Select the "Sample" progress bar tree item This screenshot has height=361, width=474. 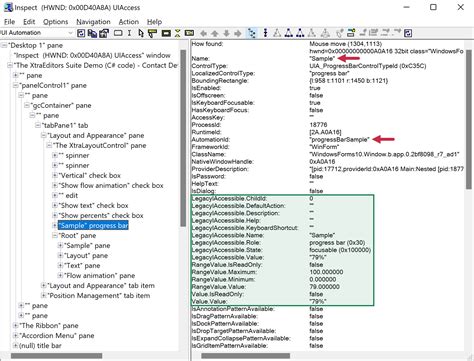pos(93,226)
